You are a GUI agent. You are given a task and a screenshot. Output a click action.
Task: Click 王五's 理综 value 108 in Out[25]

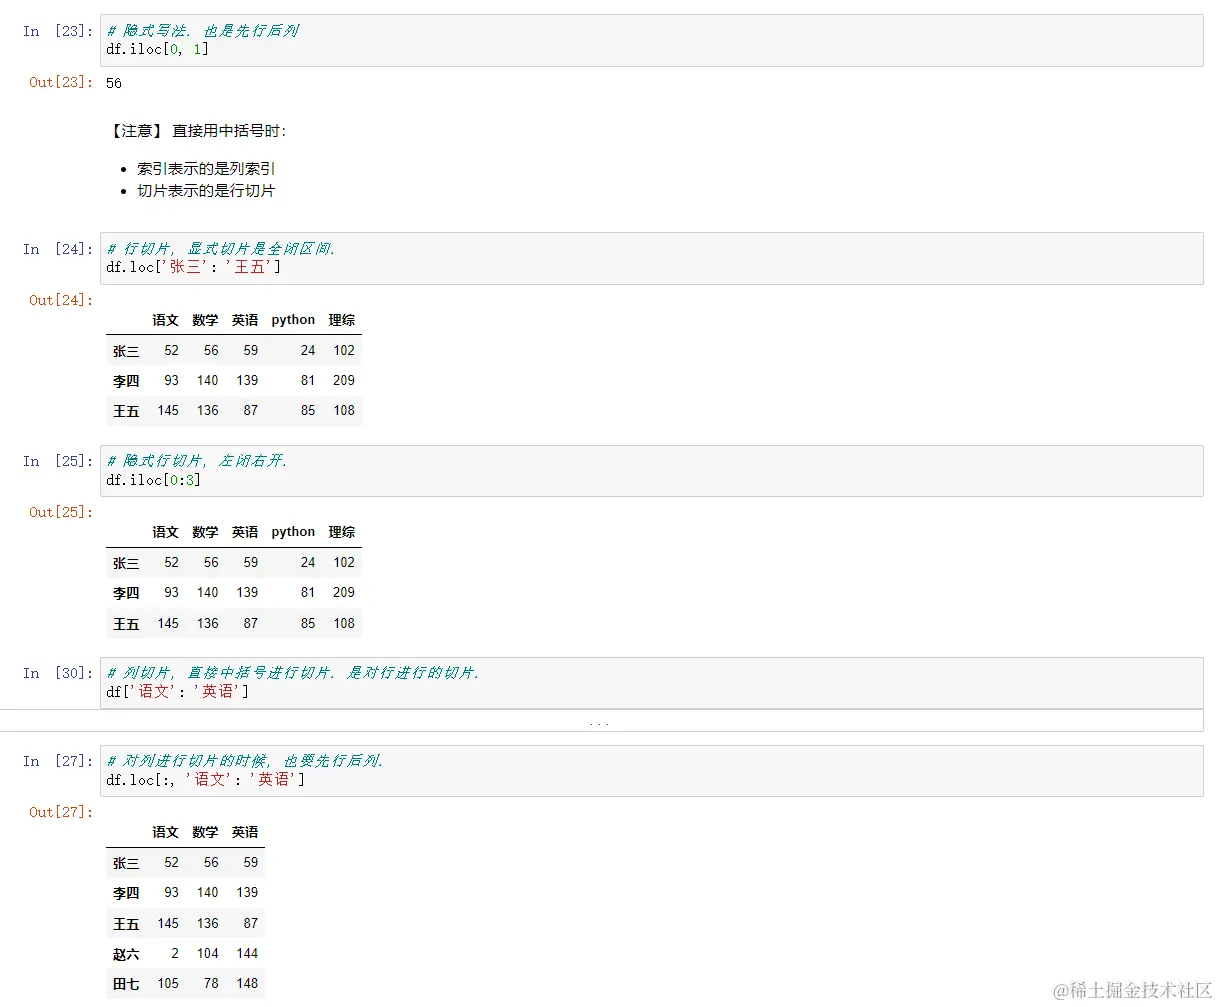tap(344, 623)
